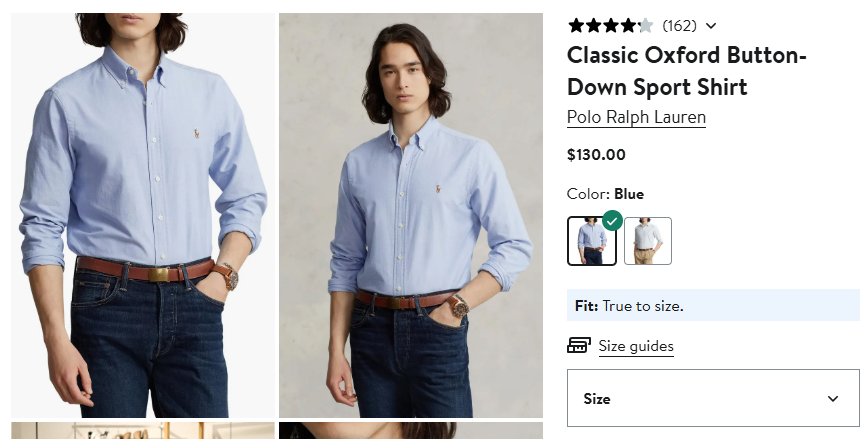View the (162) reviews count

pyautogui.click(x=679, y=26)
